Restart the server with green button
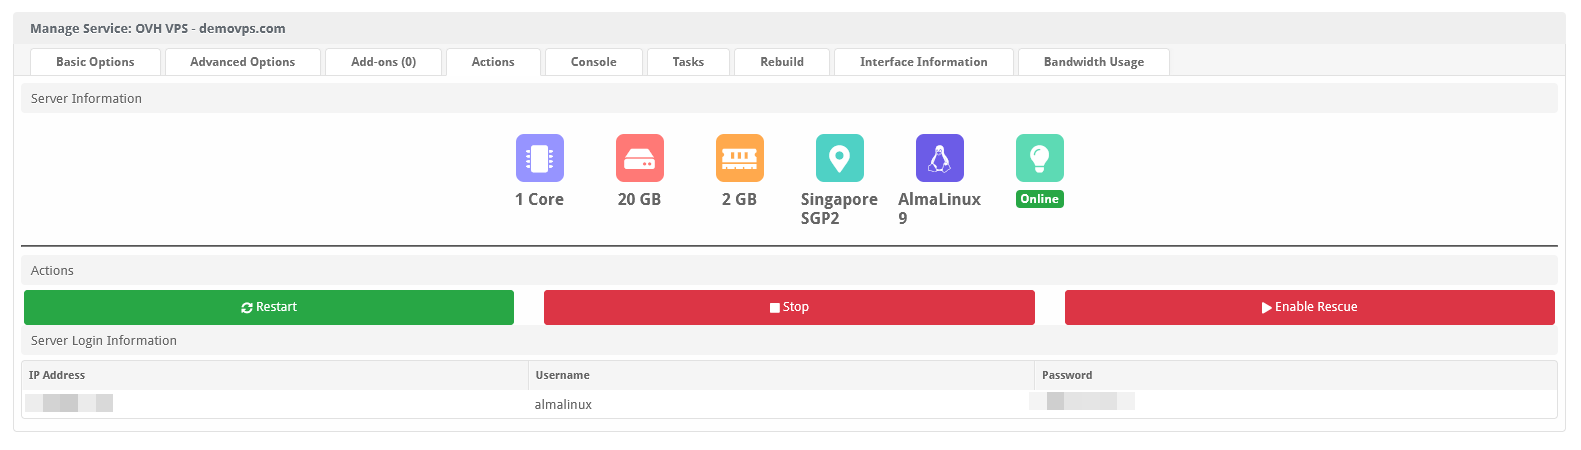1581x450 pixels. (269, 307)
